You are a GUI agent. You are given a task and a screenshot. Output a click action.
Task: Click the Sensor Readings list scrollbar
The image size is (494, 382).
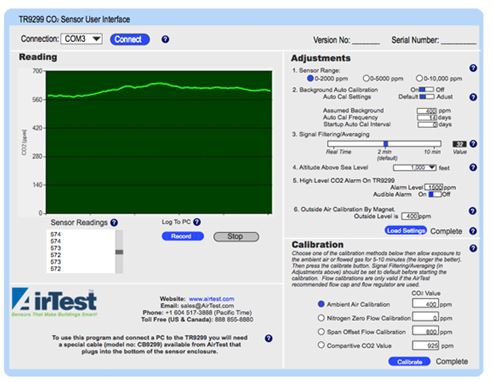click(x=119, y=252)
